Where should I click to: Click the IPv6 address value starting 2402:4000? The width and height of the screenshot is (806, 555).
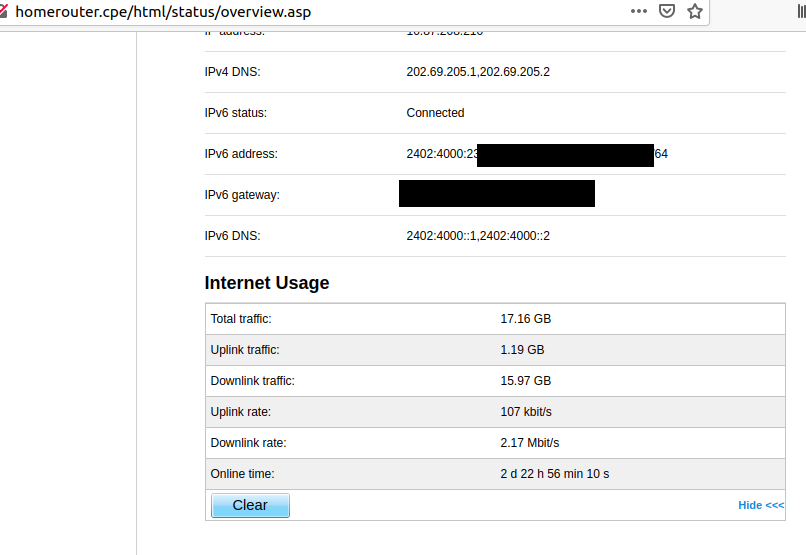click(x=537, y=154)
